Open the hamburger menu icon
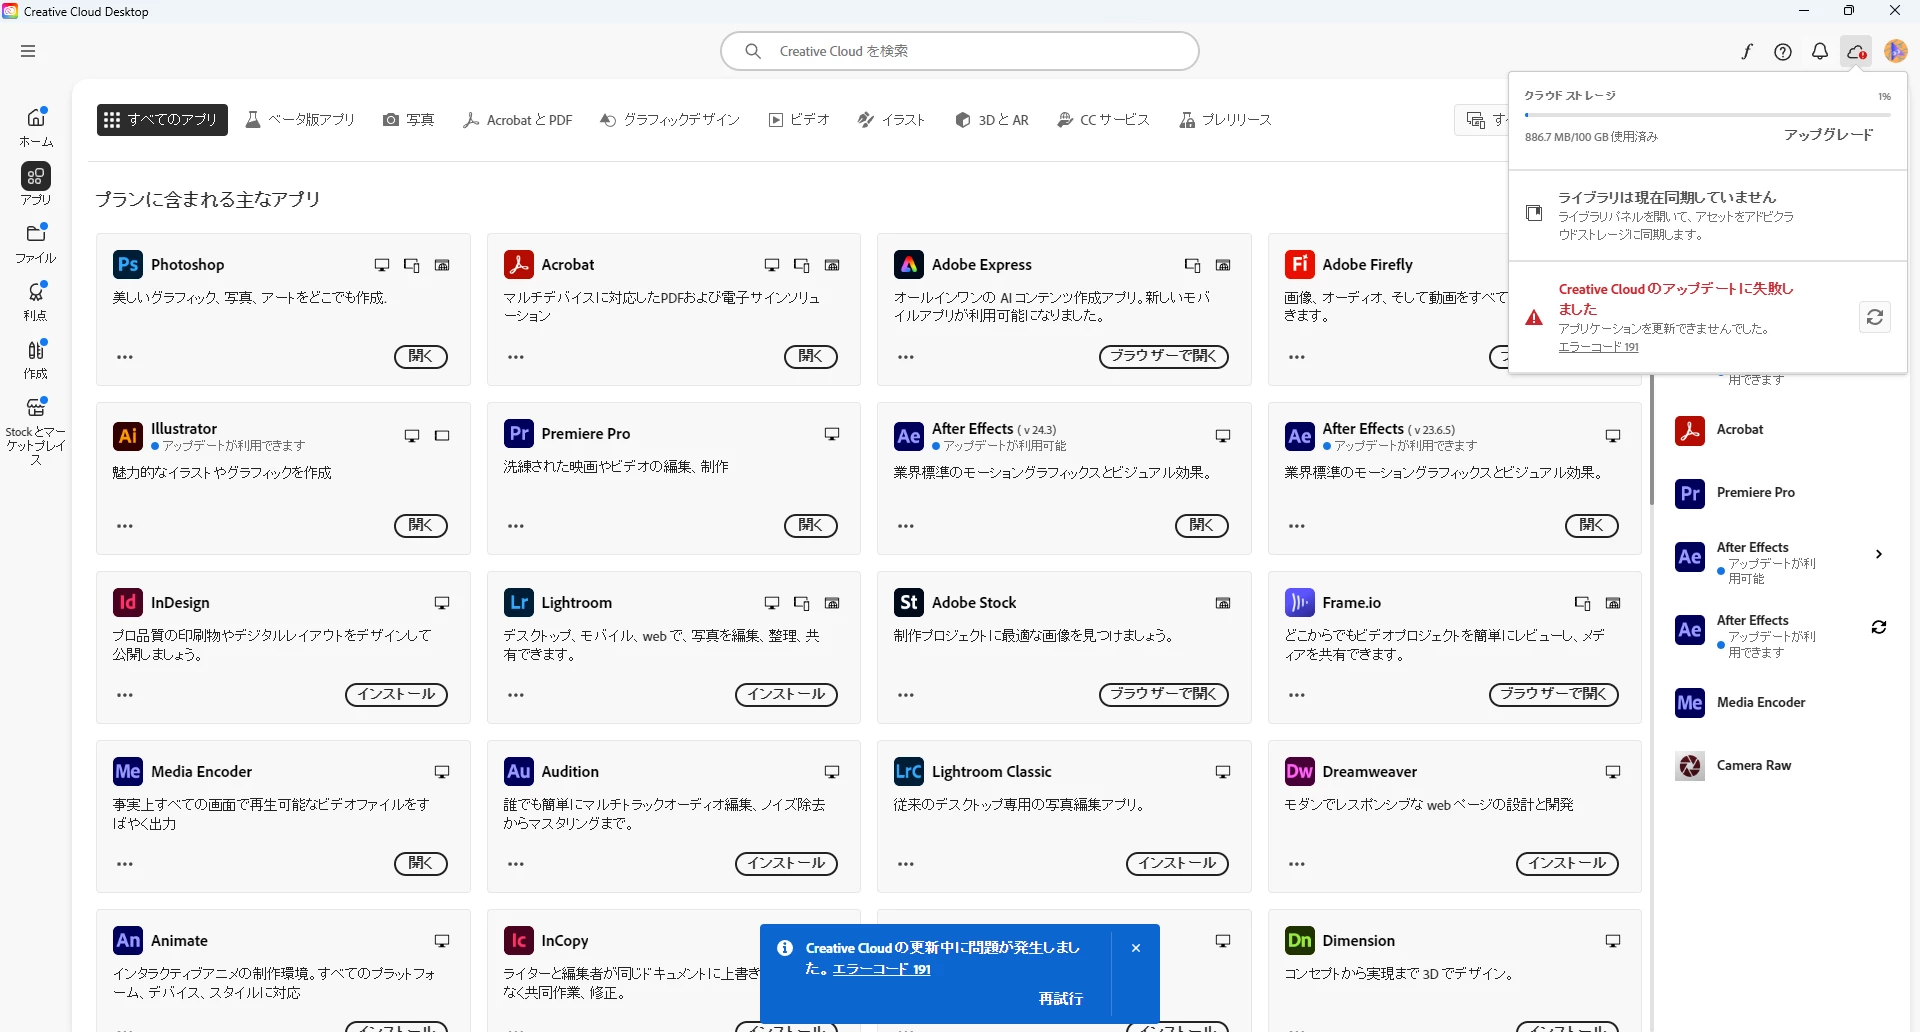 (28, 51)
